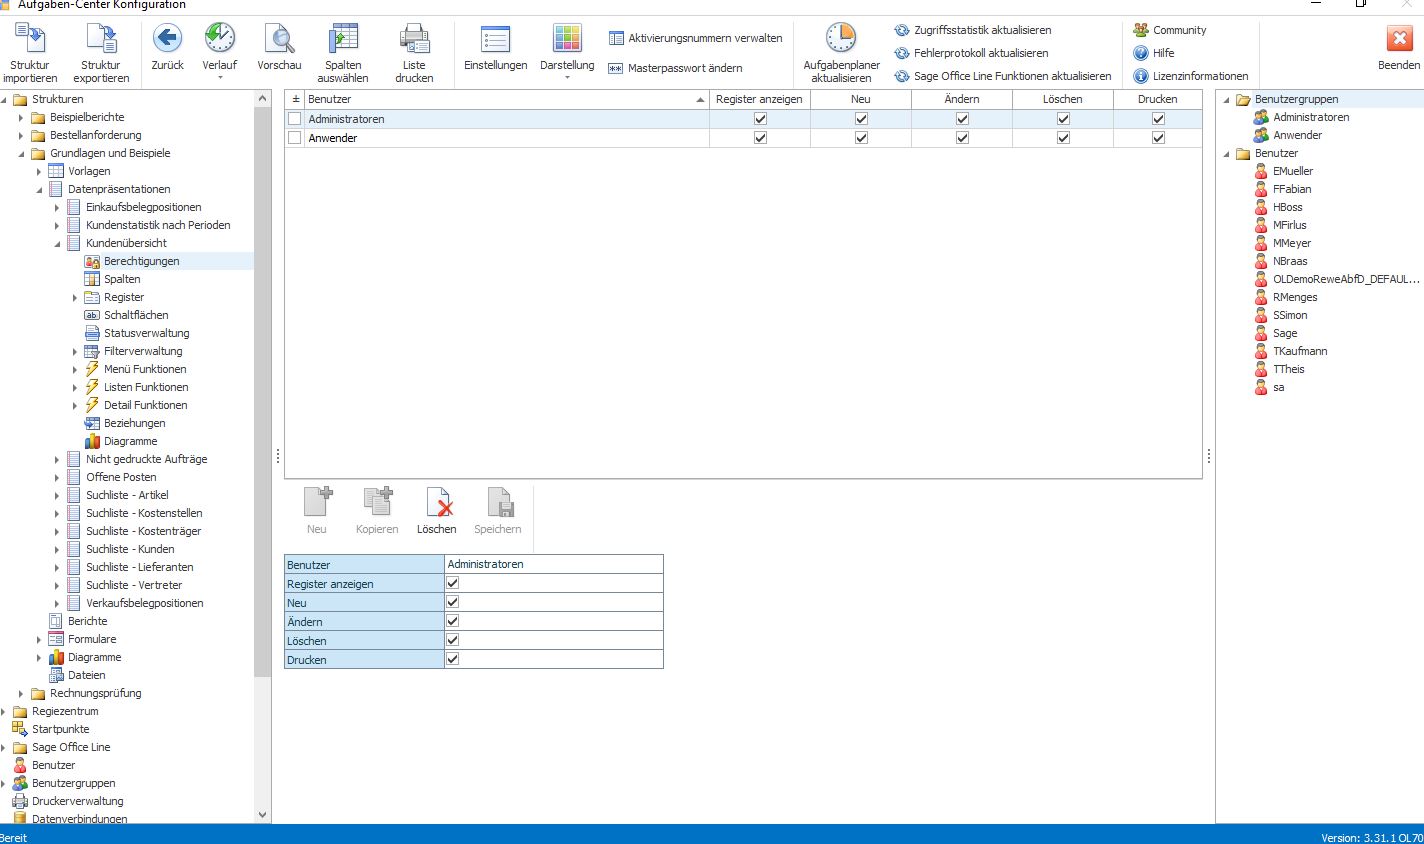Image resolution: width=1424 pixels, height=844 pixels.
Task: Open Statusverwaltung in the tree
Action: point(146,333)
